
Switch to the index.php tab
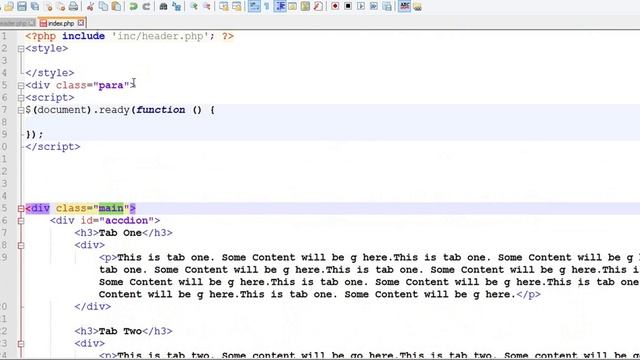(x=61, y=23)
